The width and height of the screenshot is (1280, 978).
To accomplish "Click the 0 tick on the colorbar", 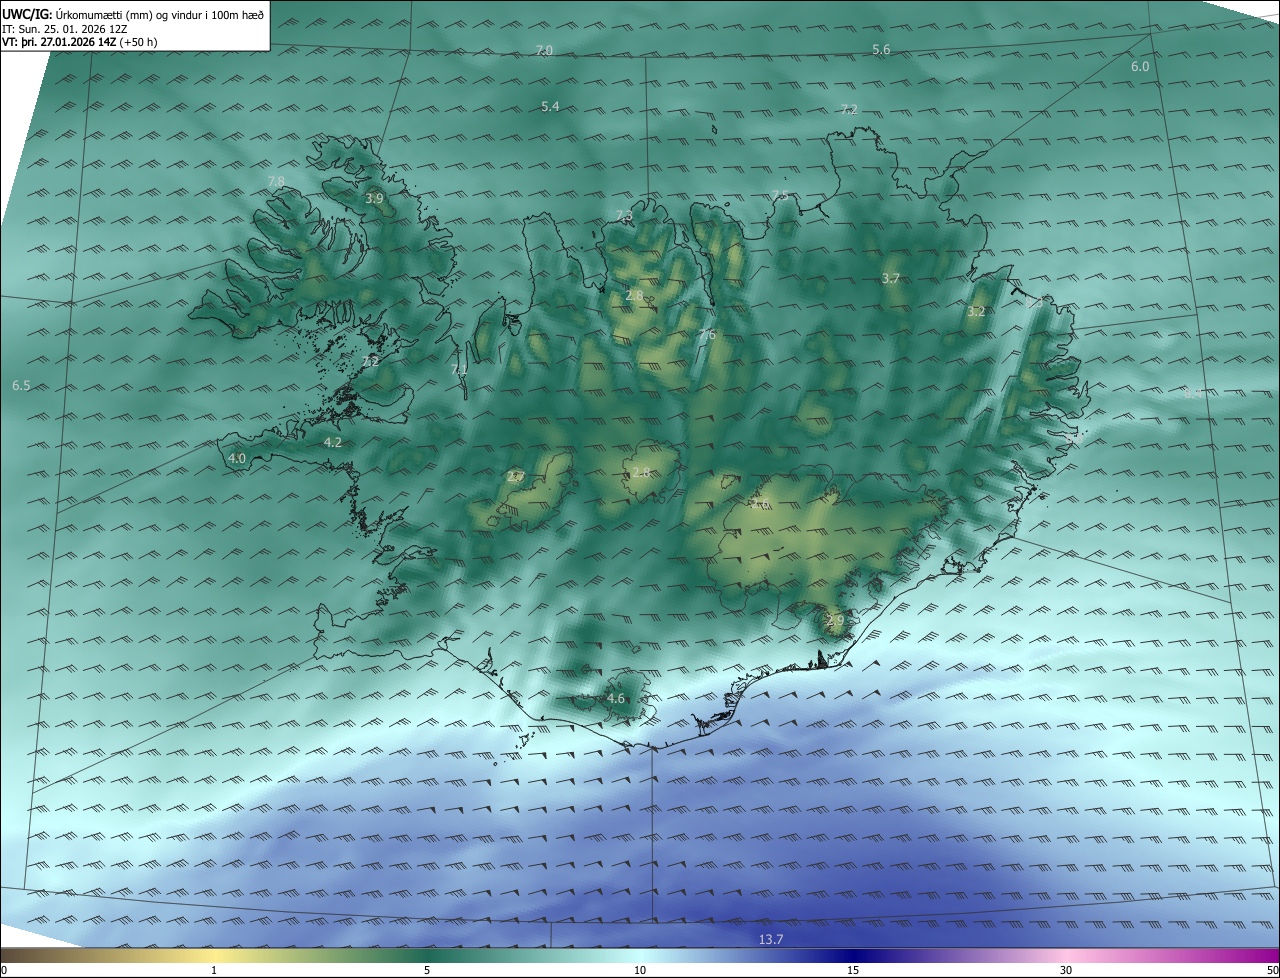I will pyautogui.click(x=3, y=970).
